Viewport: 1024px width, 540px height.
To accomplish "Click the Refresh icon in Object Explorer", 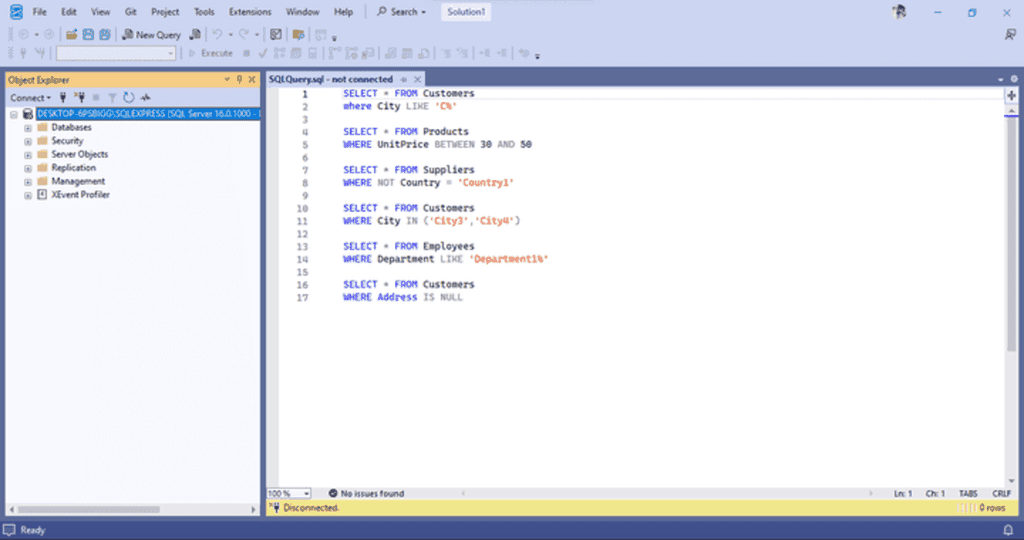I will (x=129, y=98).
